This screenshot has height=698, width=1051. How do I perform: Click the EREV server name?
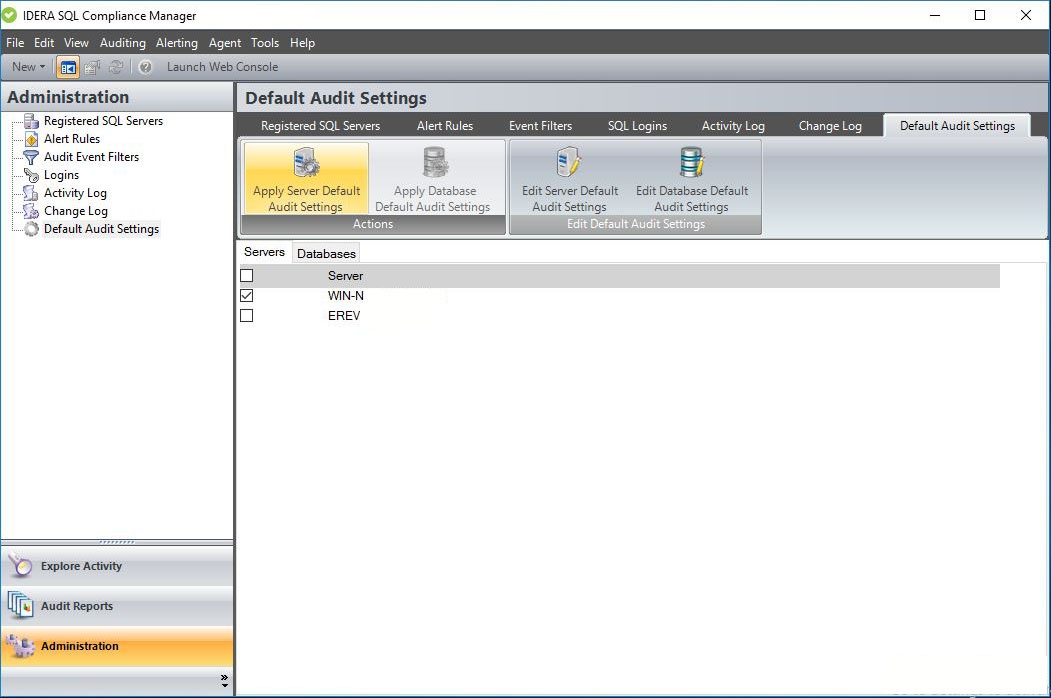pyautogui.click(x=344, y=316)
